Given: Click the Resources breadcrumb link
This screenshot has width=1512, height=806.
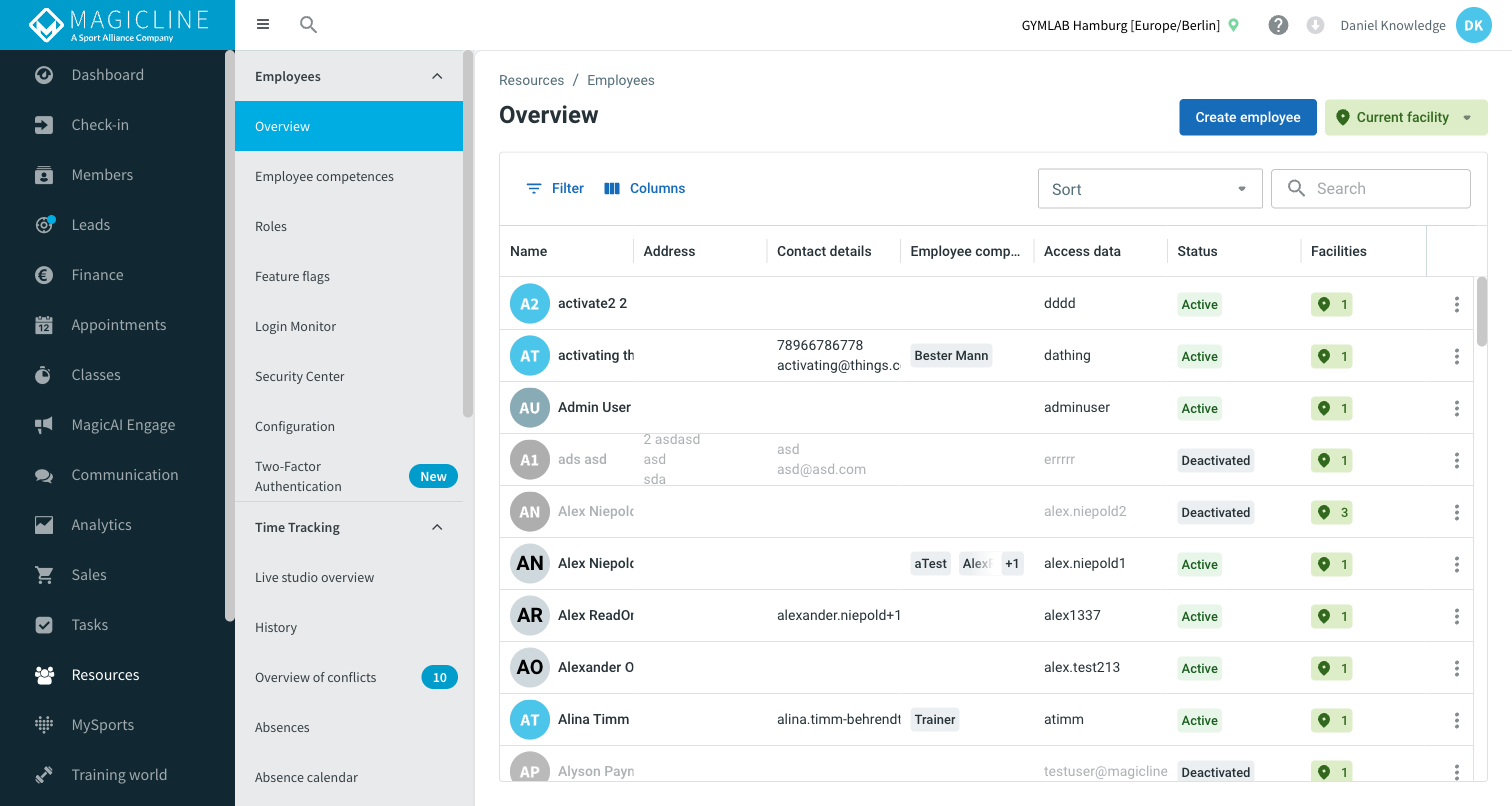Looking at the screenshot, I should pyautogui.click(x=532, y=80).
